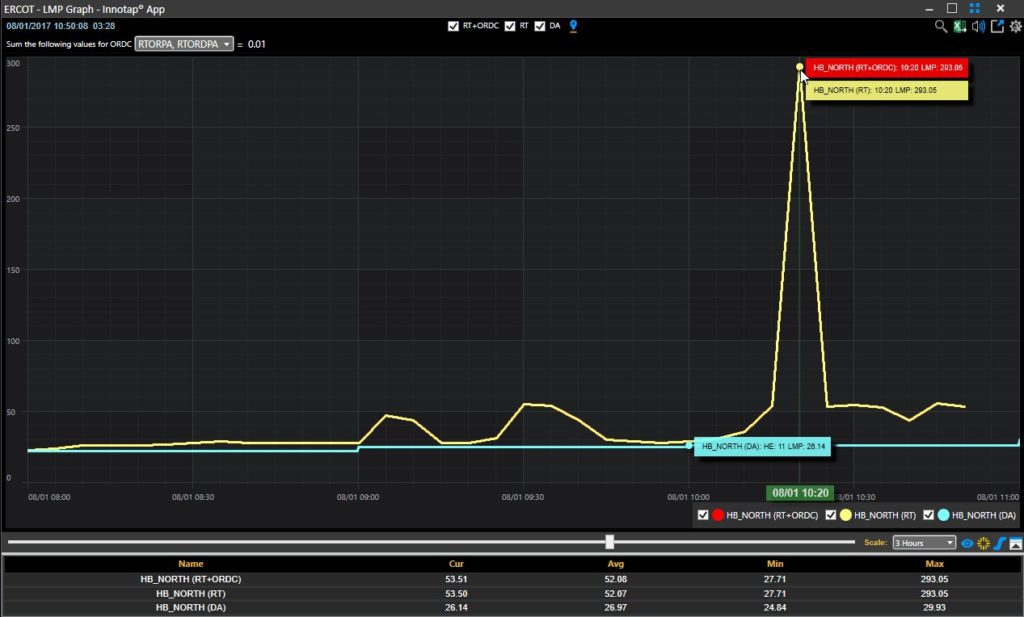Image resolution: width=1024 pixels, height=617 pixels.
Task: Click the red HB_NORTH (RT+ORDC) tooltip label
Action: click(887, 68)
